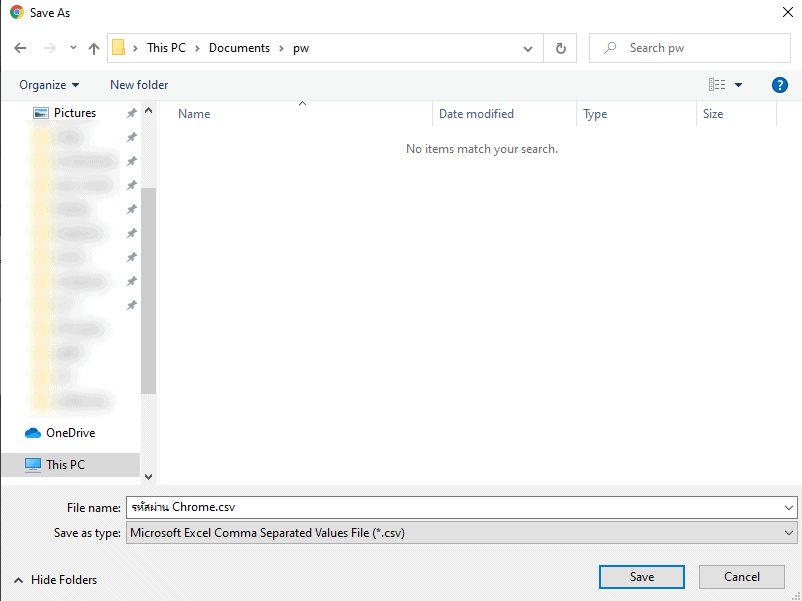This screenshot has height=601, width=802.
Task: Collapse navigation pane with Hide Folders
Action: (56, 580)
